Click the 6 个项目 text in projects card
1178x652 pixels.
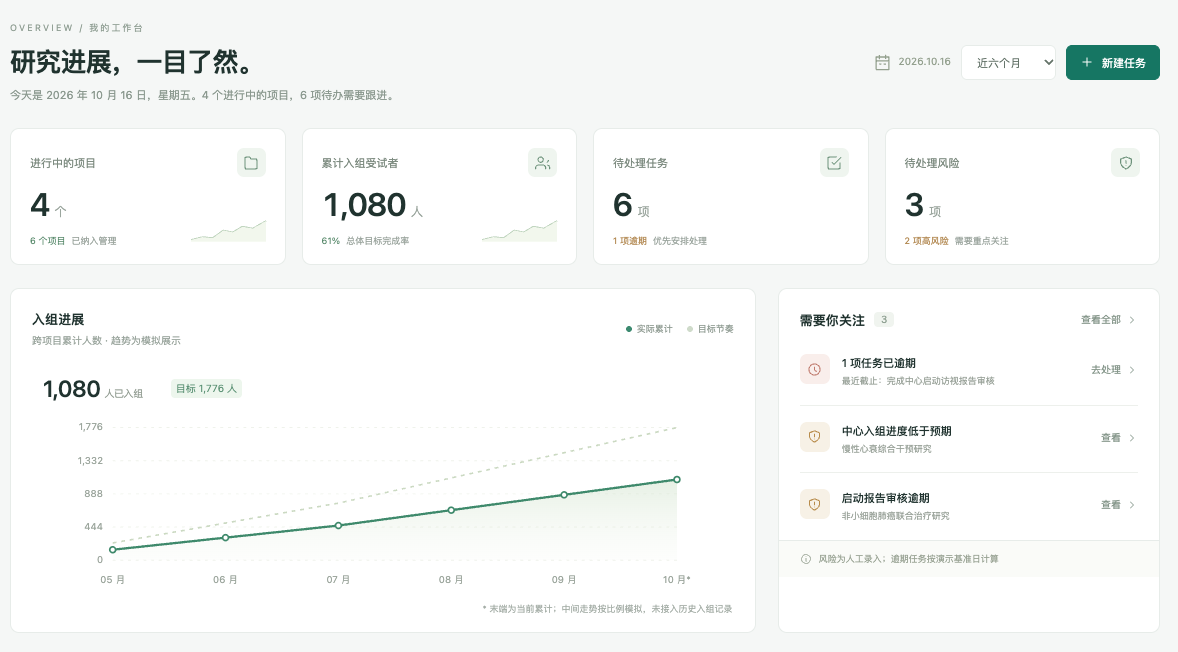click(47, 241)
